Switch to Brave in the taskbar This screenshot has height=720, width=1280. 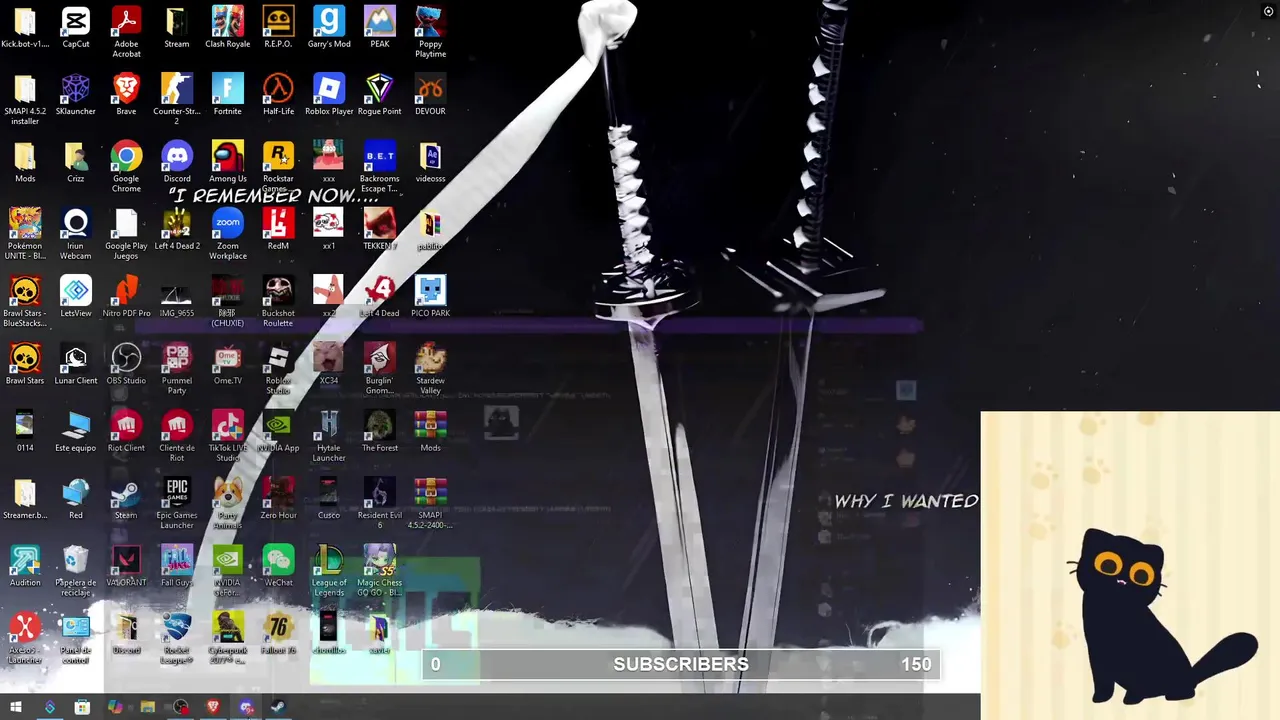coord(213,707)
